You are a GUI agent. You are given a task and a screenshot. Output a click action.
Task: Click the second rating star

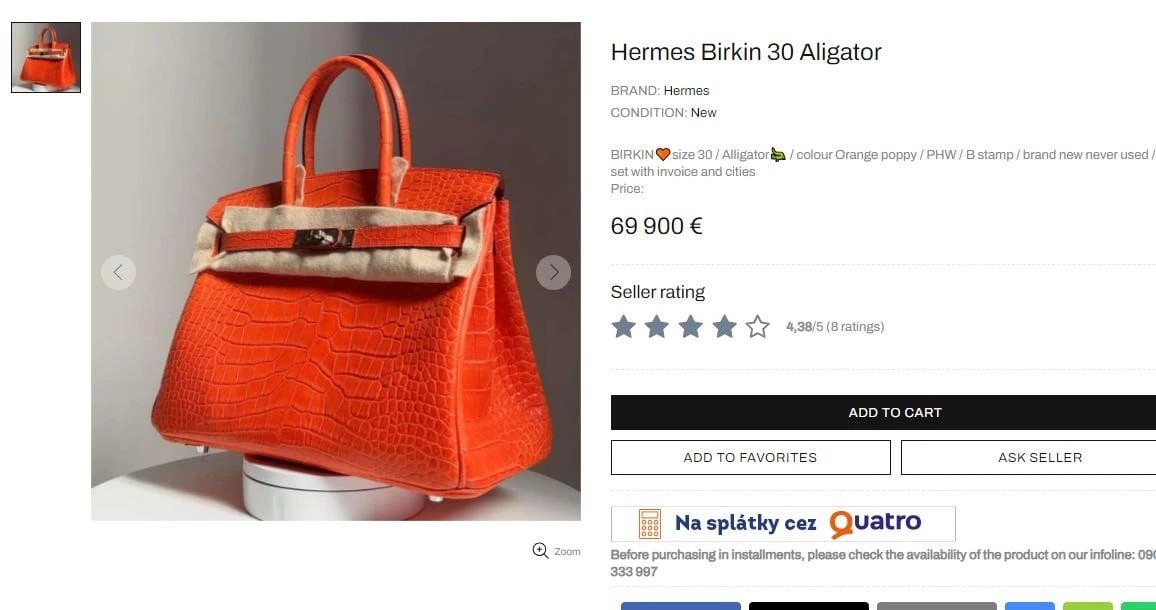[657, 326]
